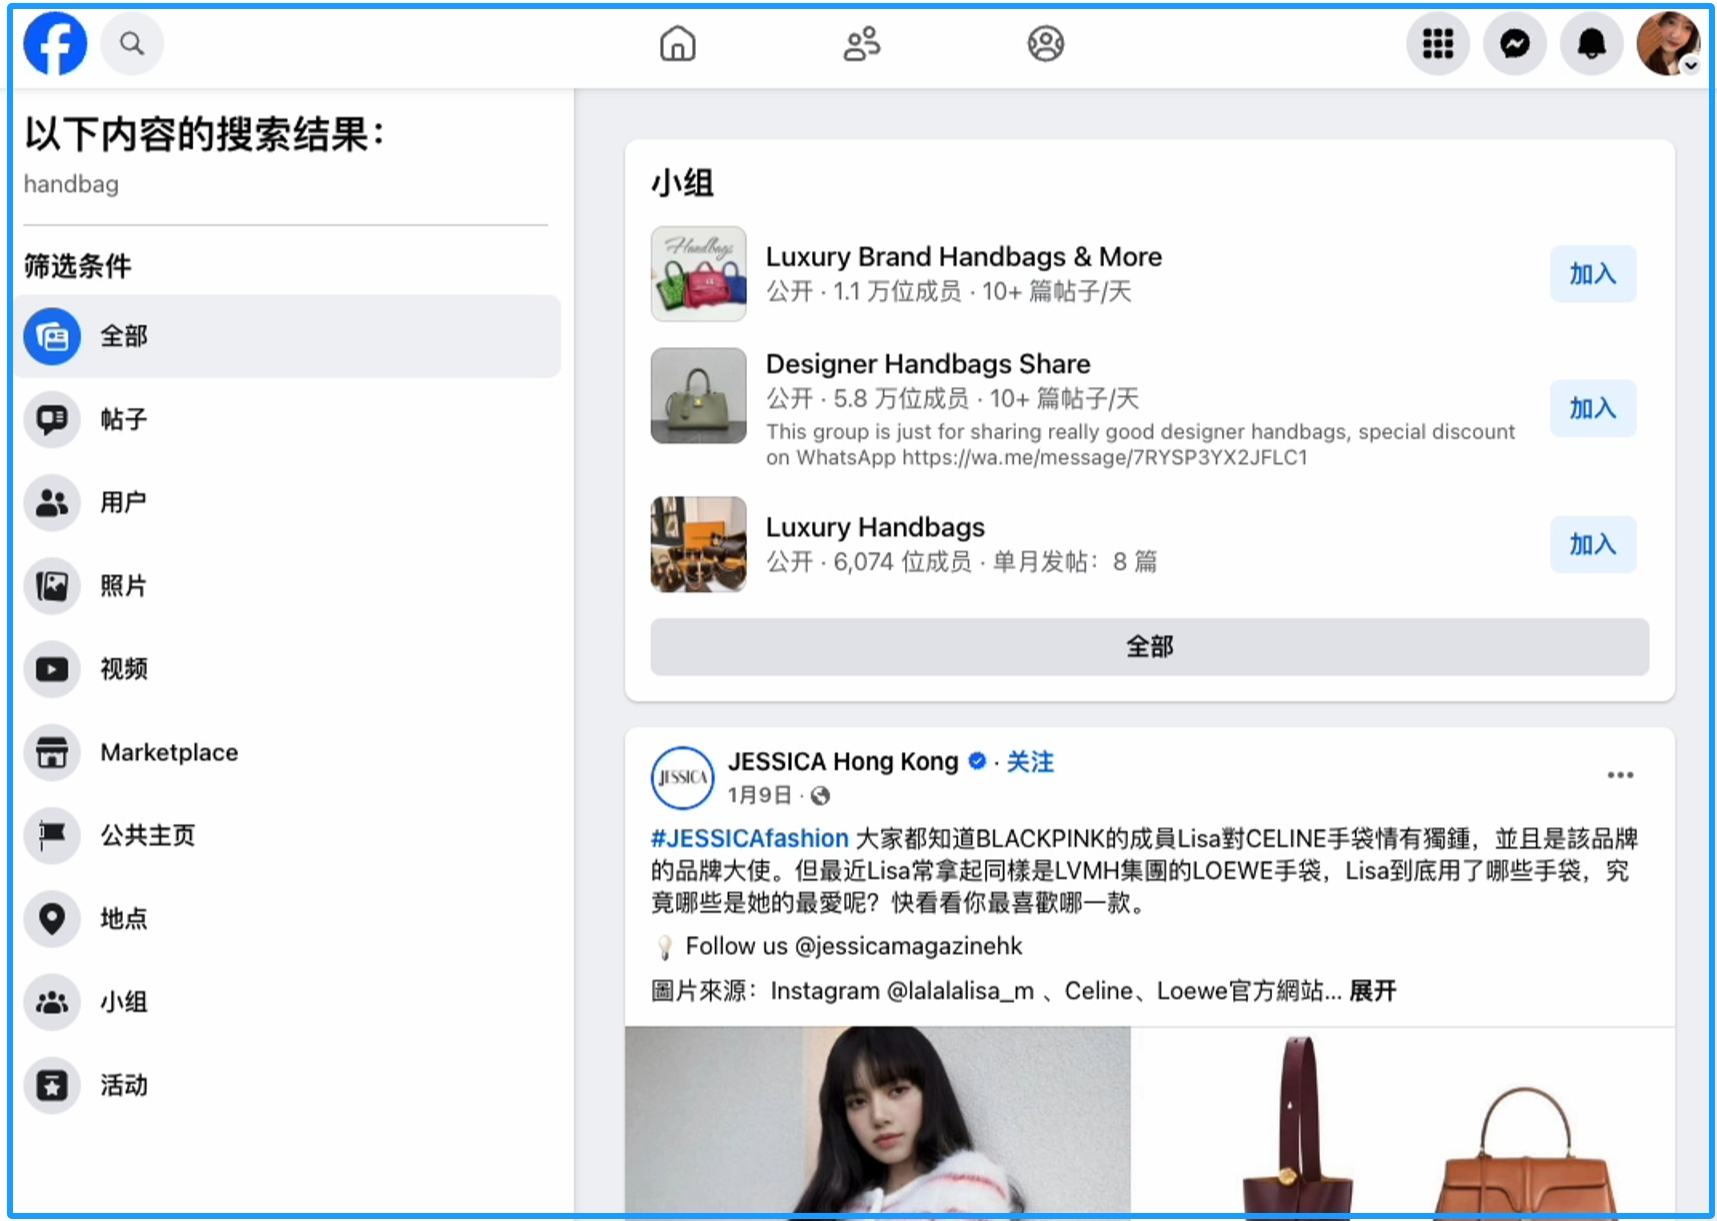Screen dimensions: 1717x1221
Task: Select the 用户 people filter icon
Action: 52,502
